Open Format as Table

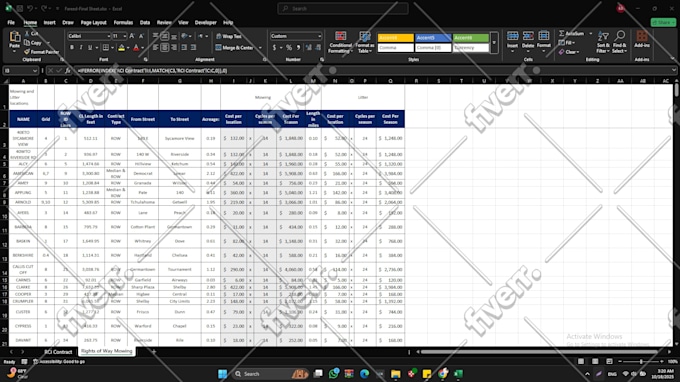point(365,42)
